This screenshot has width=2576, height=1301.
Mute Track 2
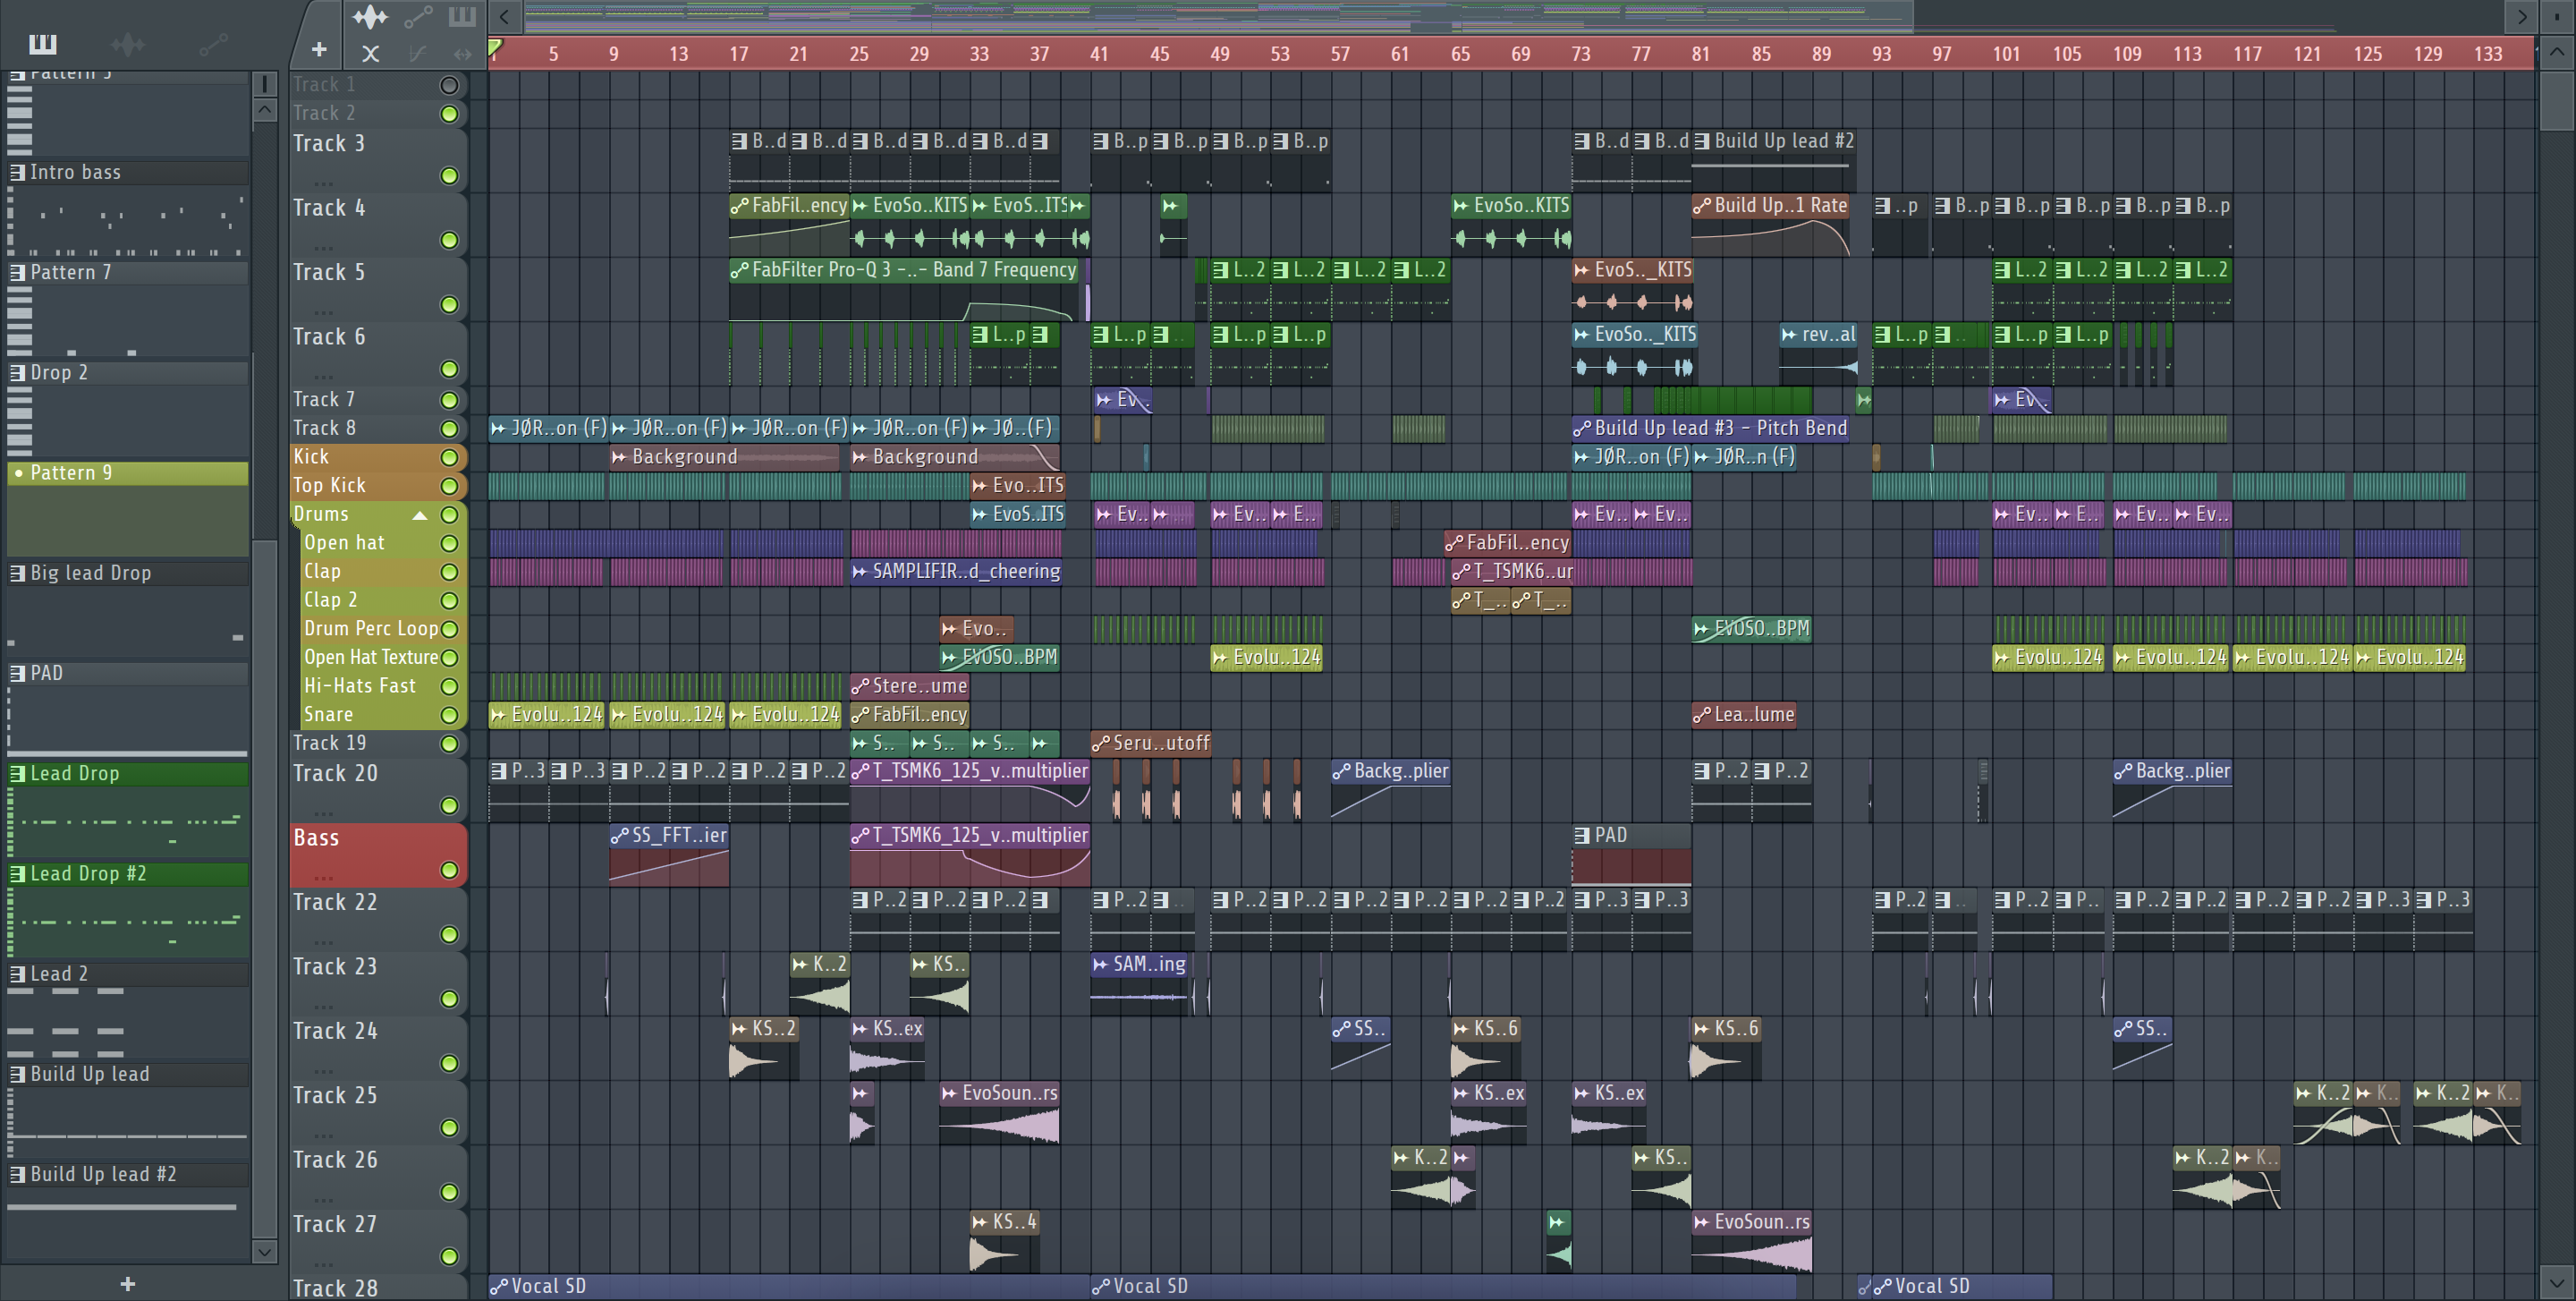450,114
